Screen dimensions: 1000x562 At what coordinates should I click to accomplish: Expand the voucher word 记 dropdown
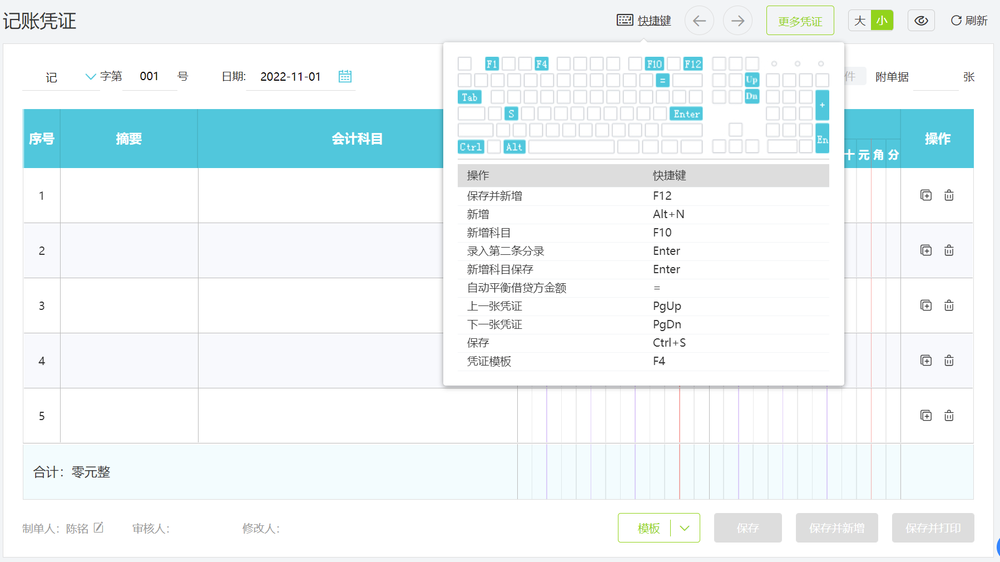pyautogui.click(x=91, y=76)
